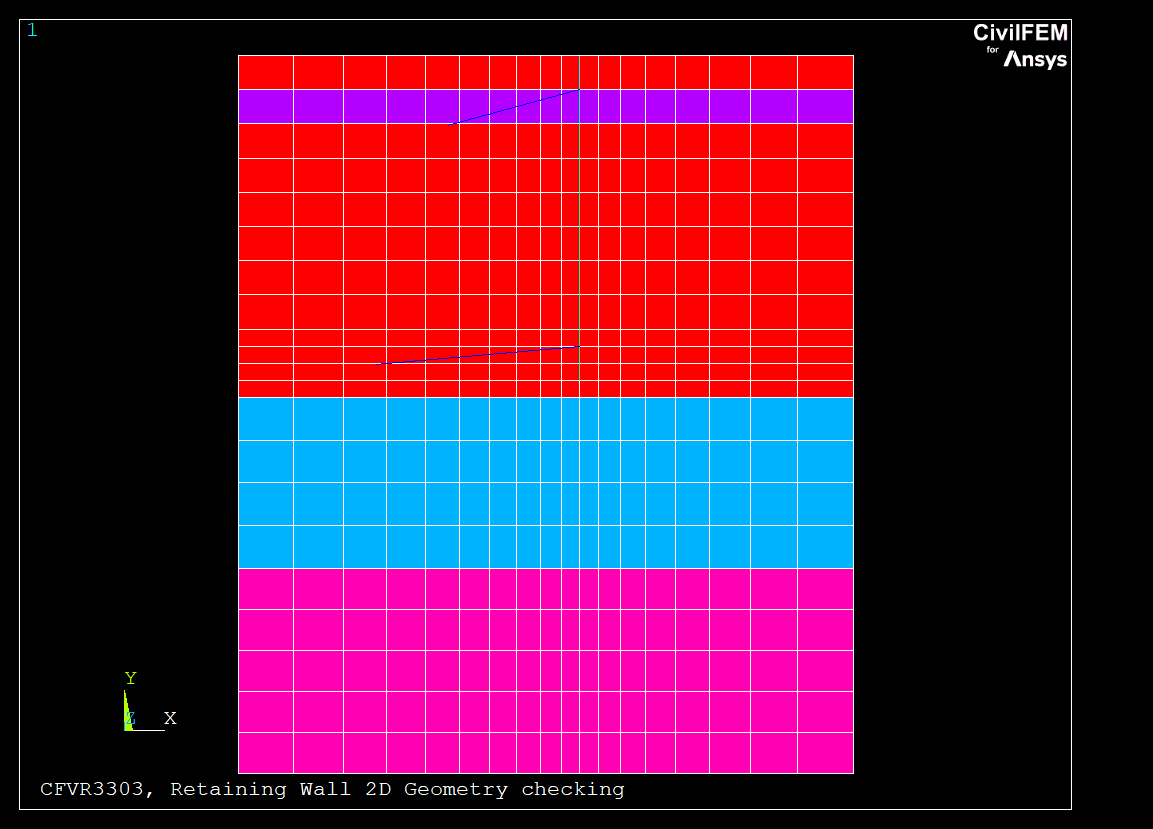The image size is (1153, 829).
Task: Click the CFVR3303 Retaining Wall title text
Action: coord(332,789)
